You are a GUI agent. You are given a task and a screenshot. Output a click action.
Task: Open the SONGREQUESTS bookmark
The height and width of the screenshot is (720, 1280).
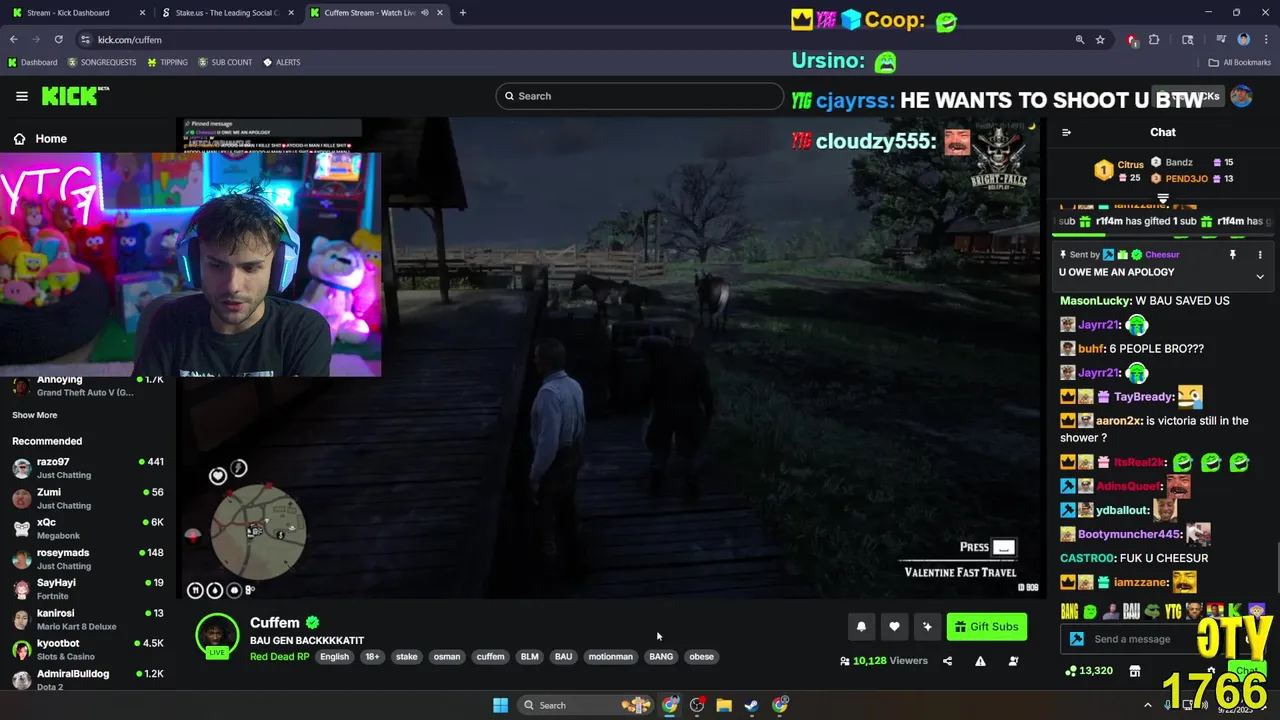102,62
